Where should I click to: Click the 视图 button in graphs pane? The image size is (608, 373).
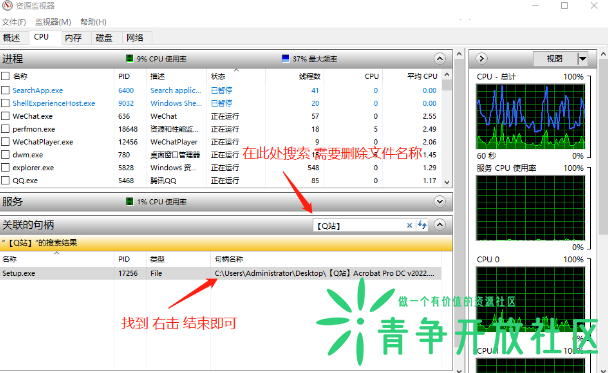pyautogui.click(x=555, y=59)
